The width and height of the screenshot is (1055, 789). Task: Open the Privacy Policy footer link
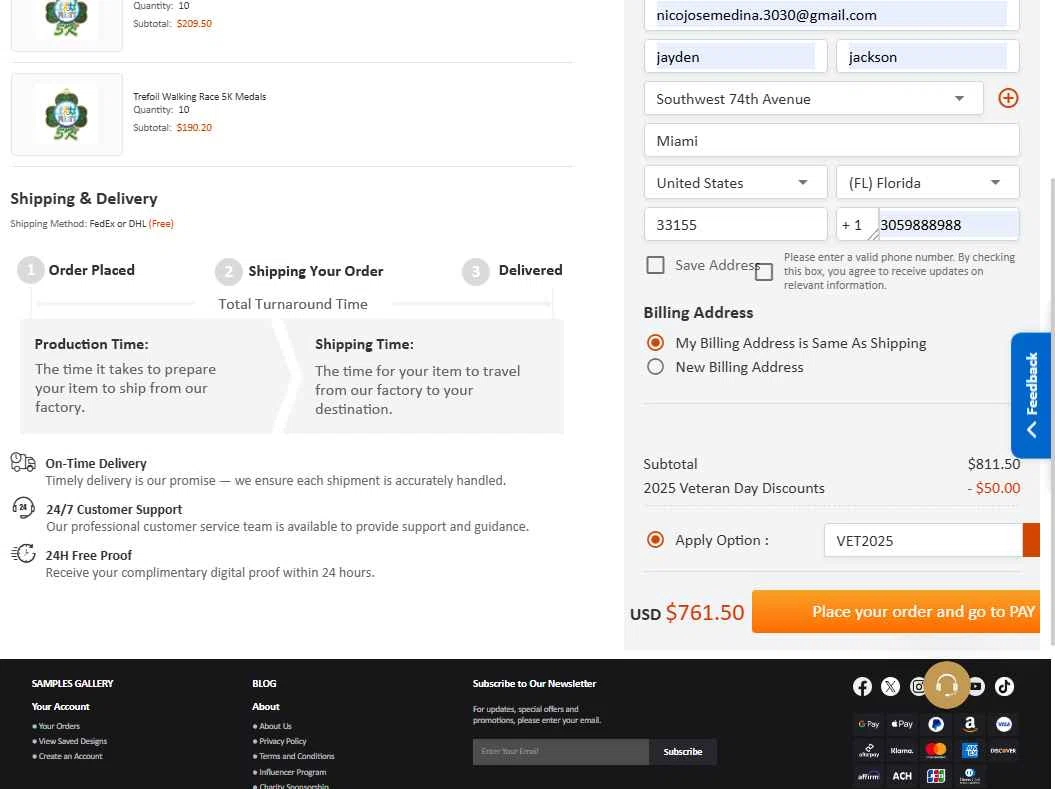(283, 741)
